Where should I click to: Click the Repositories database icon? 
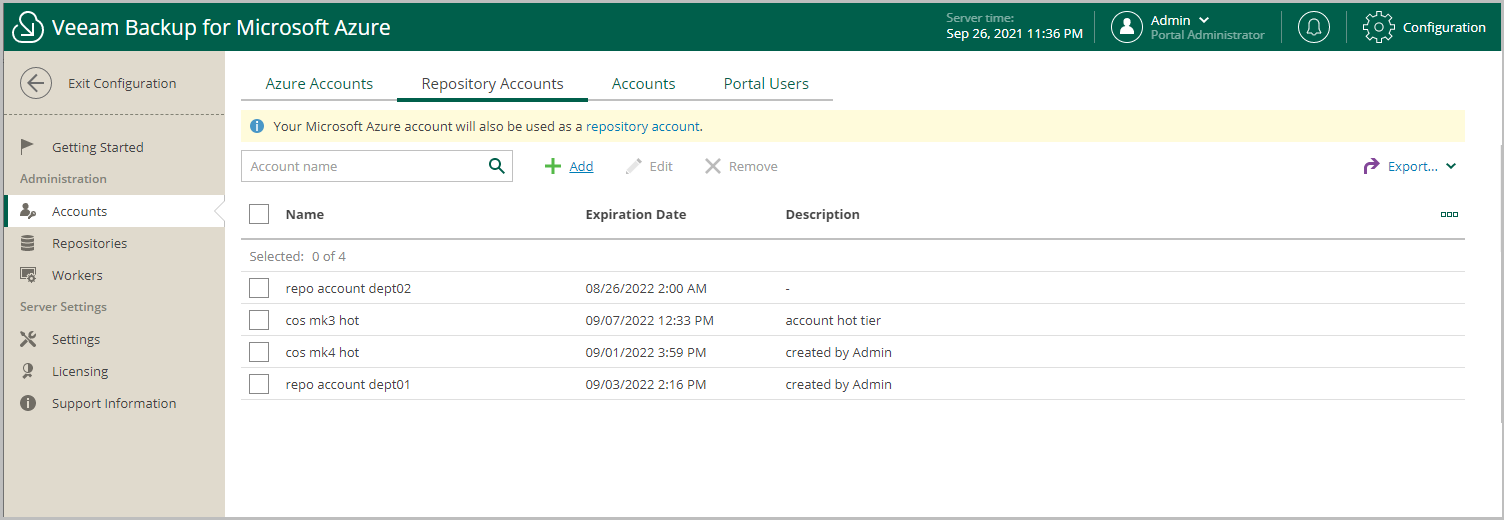tap(28, 243)
